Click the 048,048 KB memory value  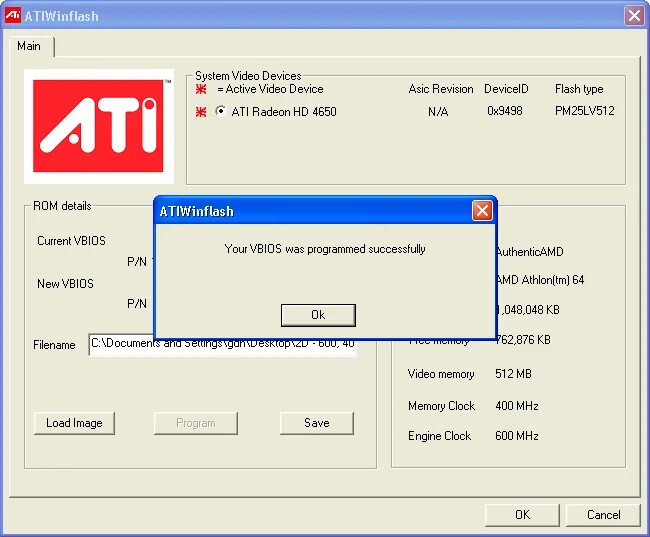tap(528, 310)
